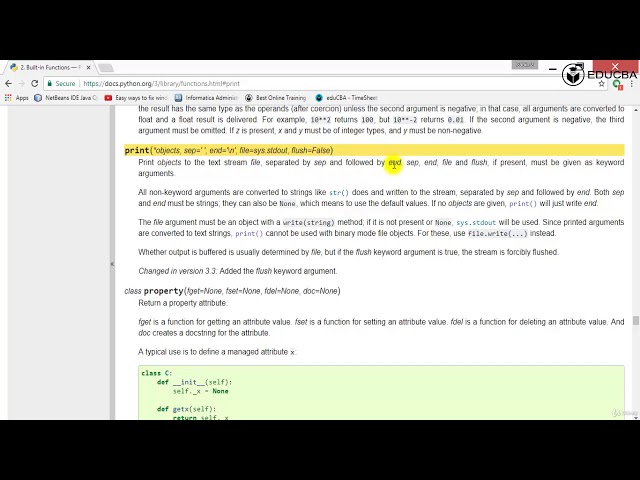Close the Built-in Functions tab
This screenshot has width=640, height=480.
tap(89, 68)
